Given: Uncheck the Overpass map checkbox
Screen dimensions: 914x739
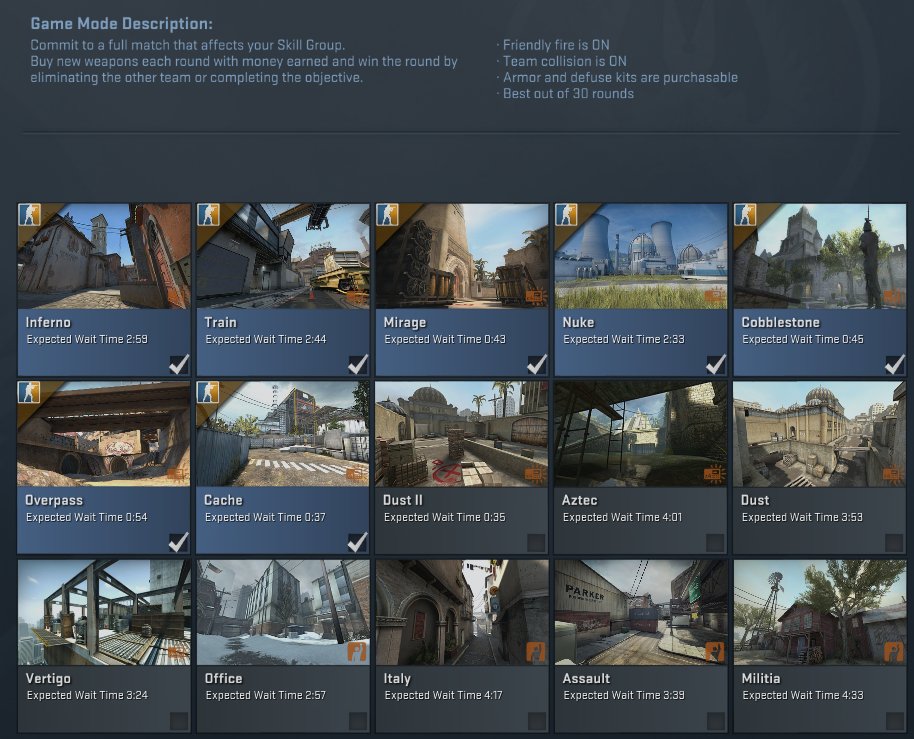Looking at the screenshot, I should click(178, 542).
